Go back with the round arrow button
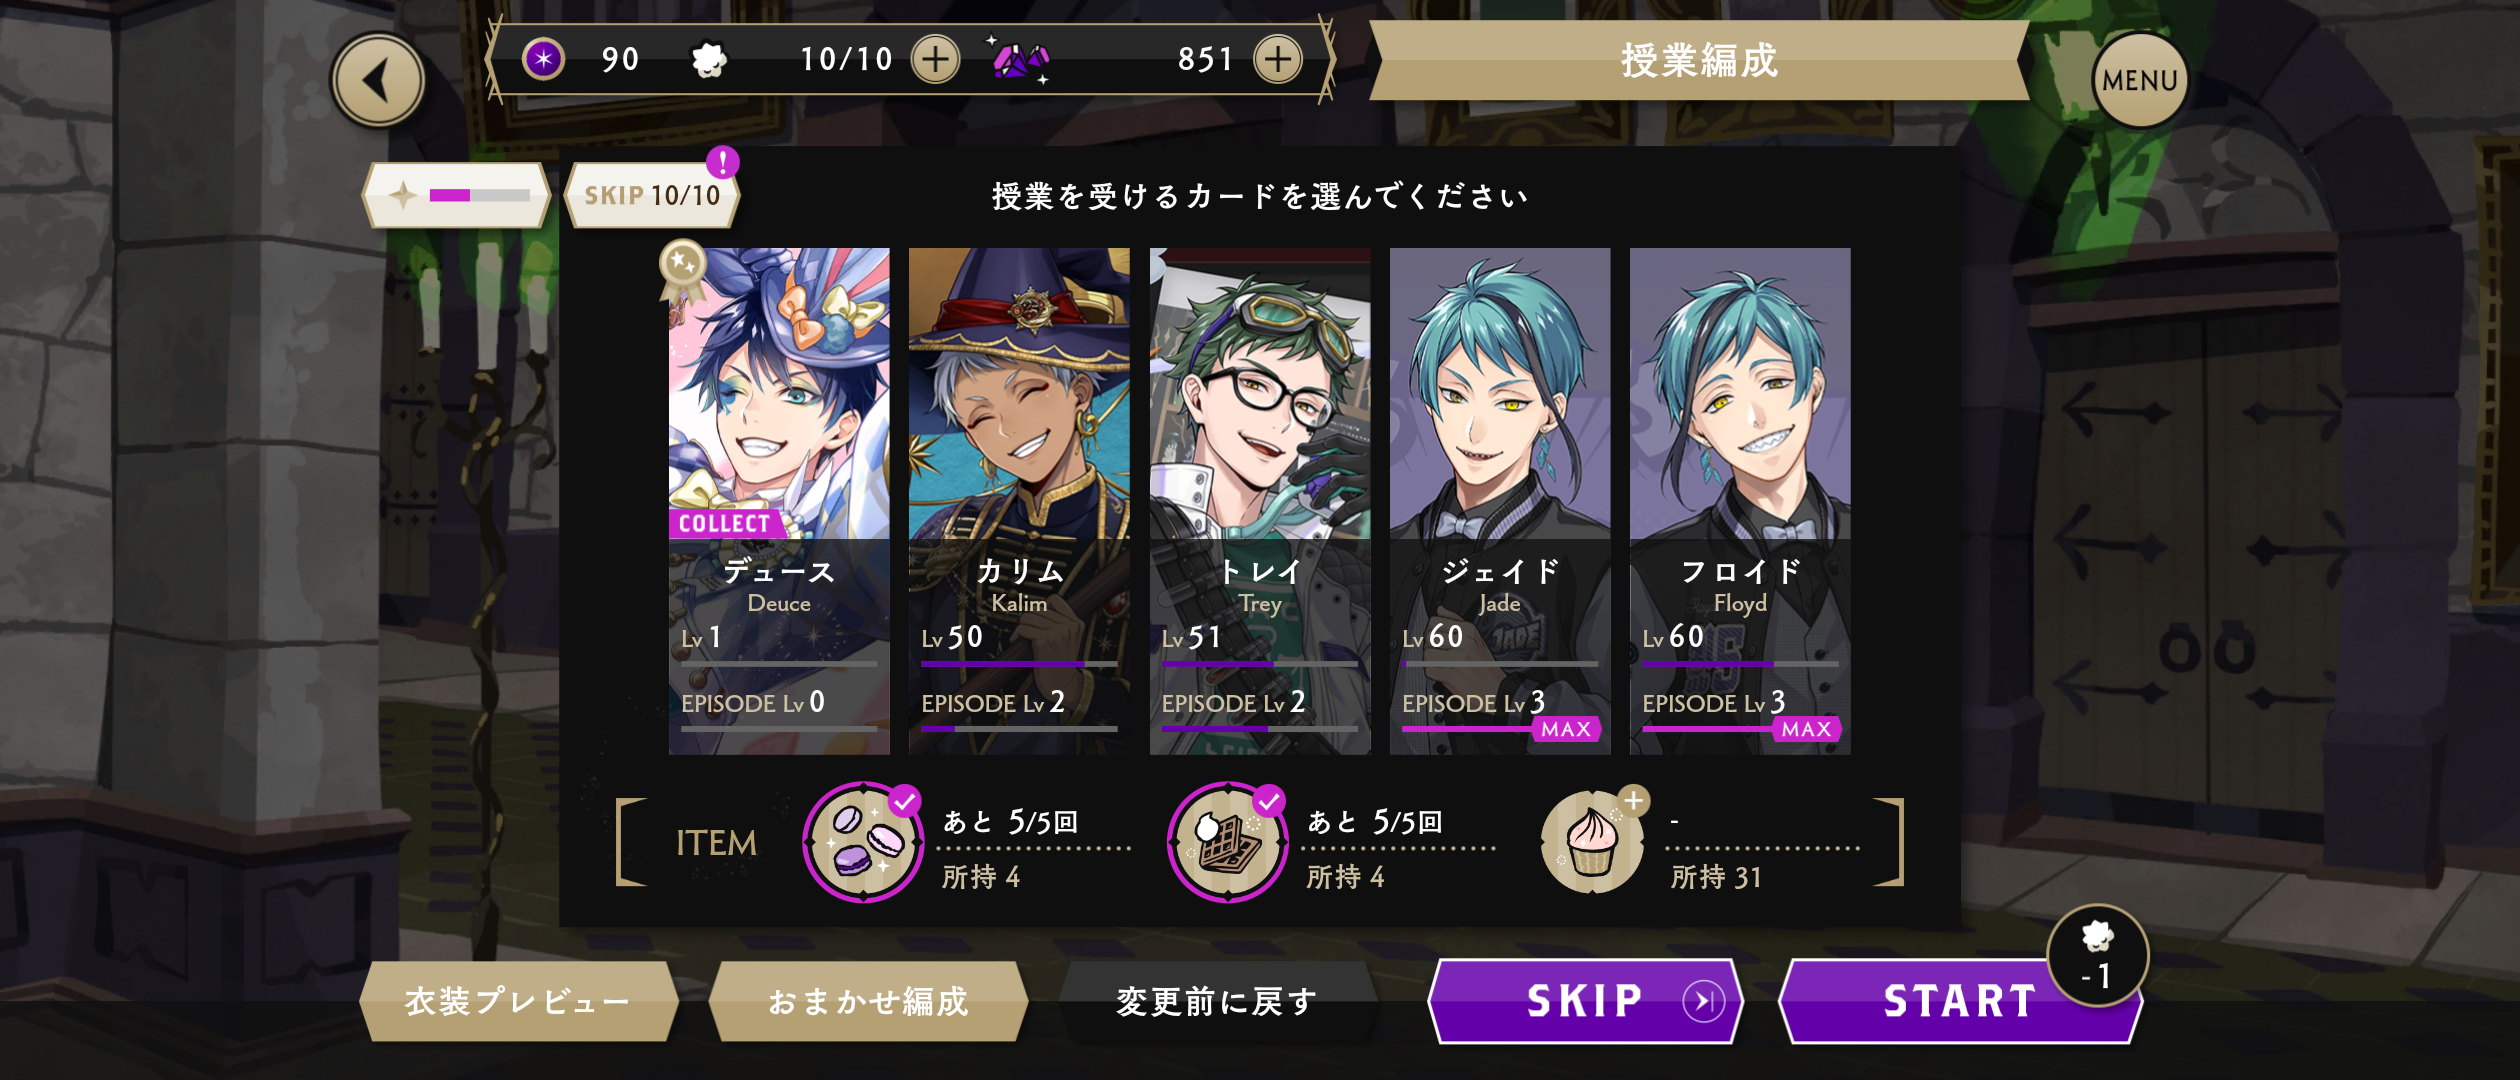Image resolution: width=2520 pixels, height=1080 pixels. tap(378, 81)
